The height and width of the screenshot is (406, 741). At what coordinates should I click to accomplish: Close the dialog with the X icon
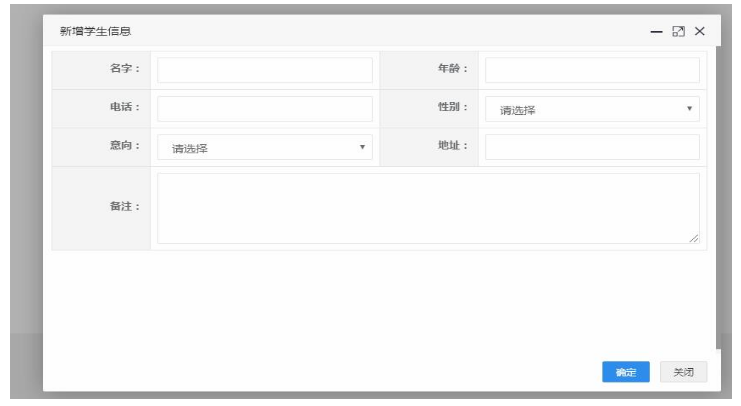click(699, 31)
